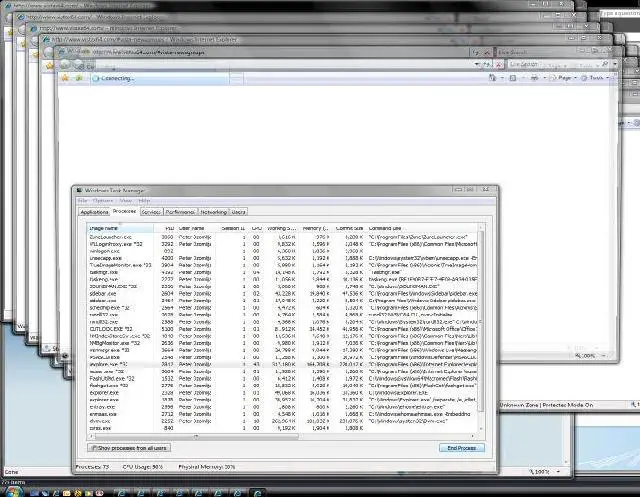
Task: Click the Refresh icon beside the address bar
Action: pyautogui.click(x=487, y=64)
